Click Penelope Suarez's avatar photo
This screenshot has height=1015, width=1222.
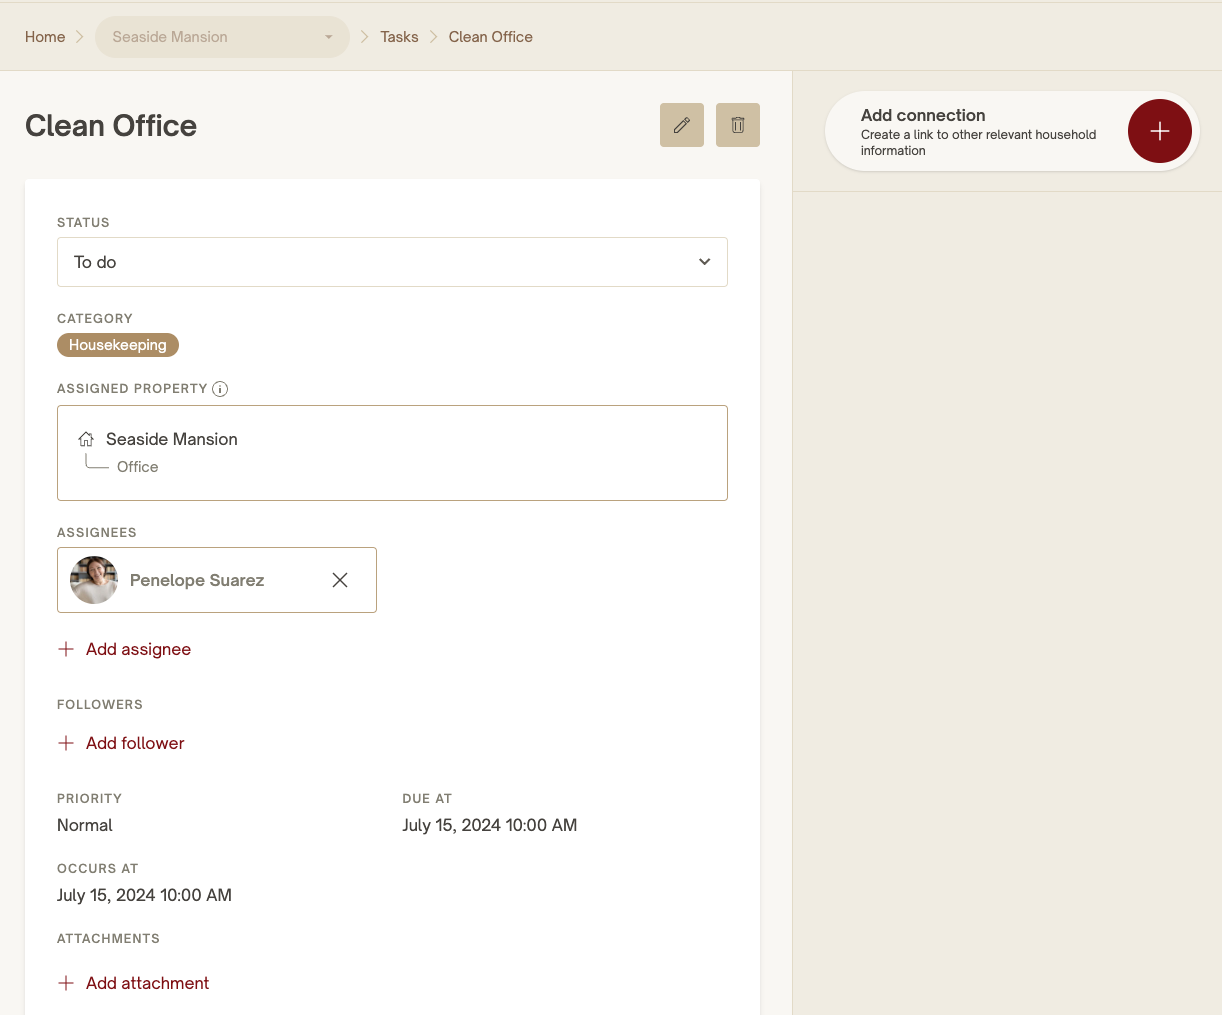(94, 580)
